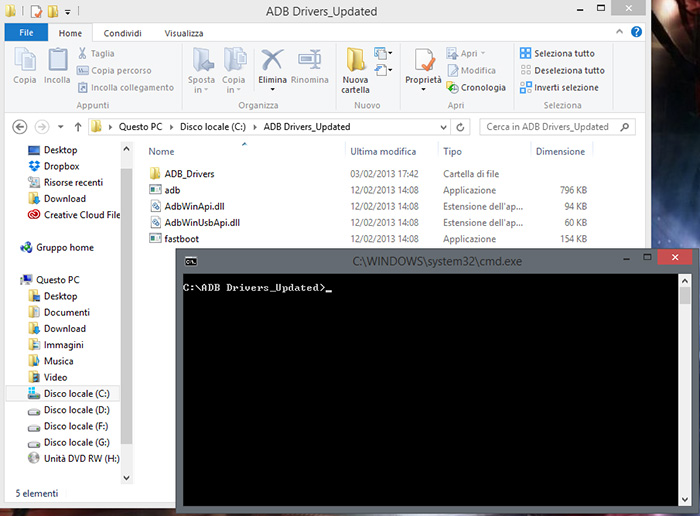The width and height of the screenshot is (700, 516).
Task: Collapse the ribbon with the chevron
Action: [x=619, y=32]
